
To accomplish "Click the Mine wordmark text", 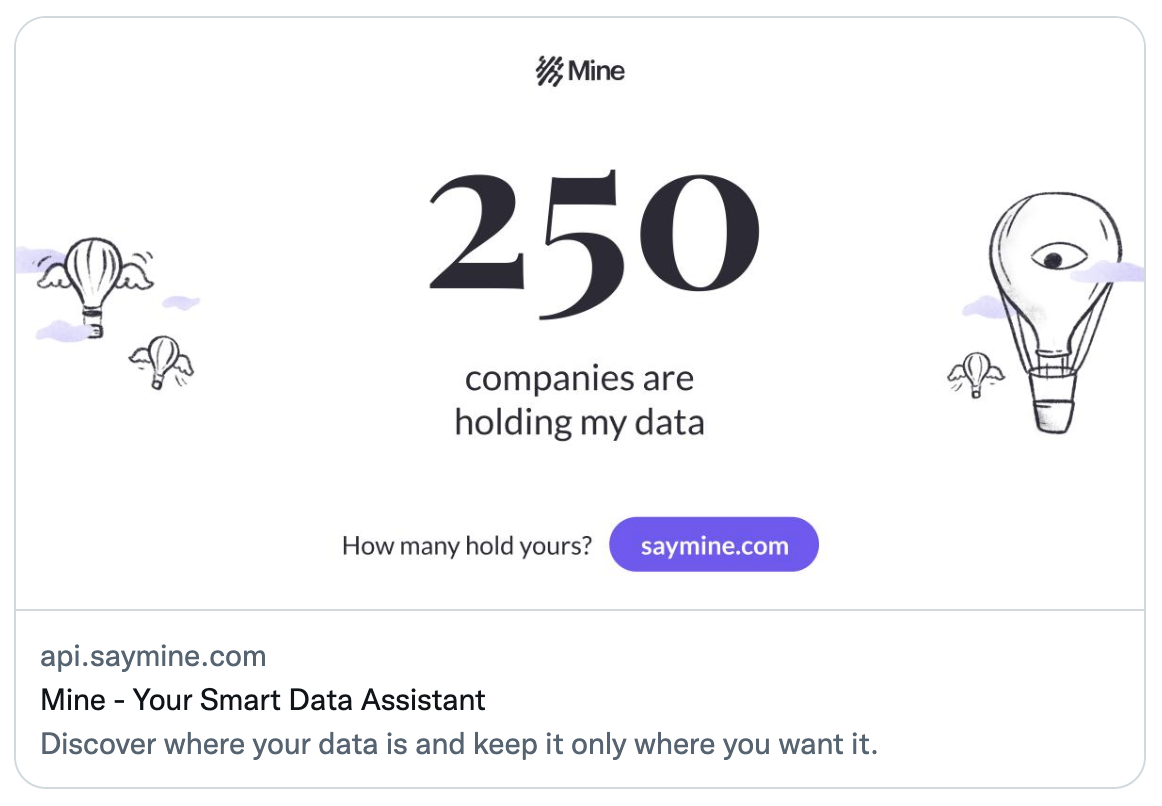I will (x=596, y=71).
